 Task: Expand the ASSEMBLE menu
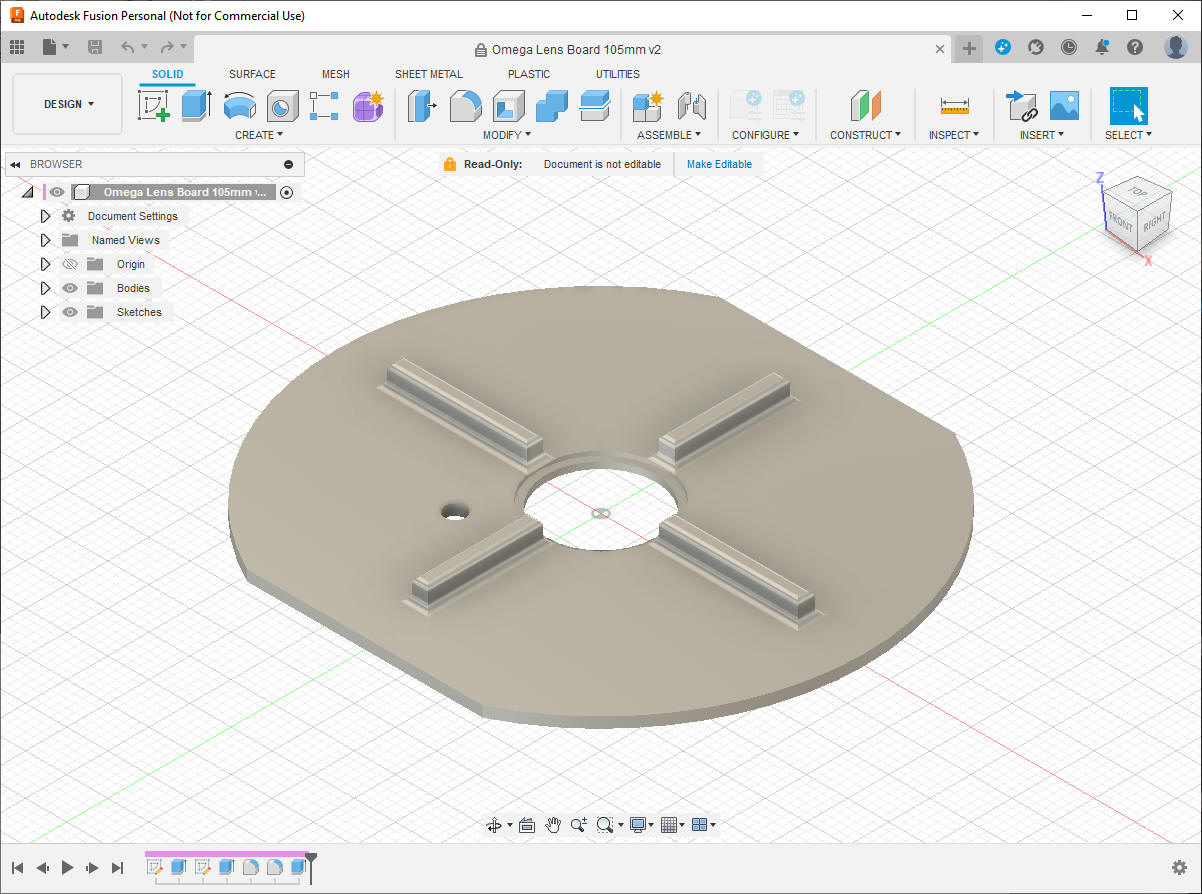click(x=669, y=135)
